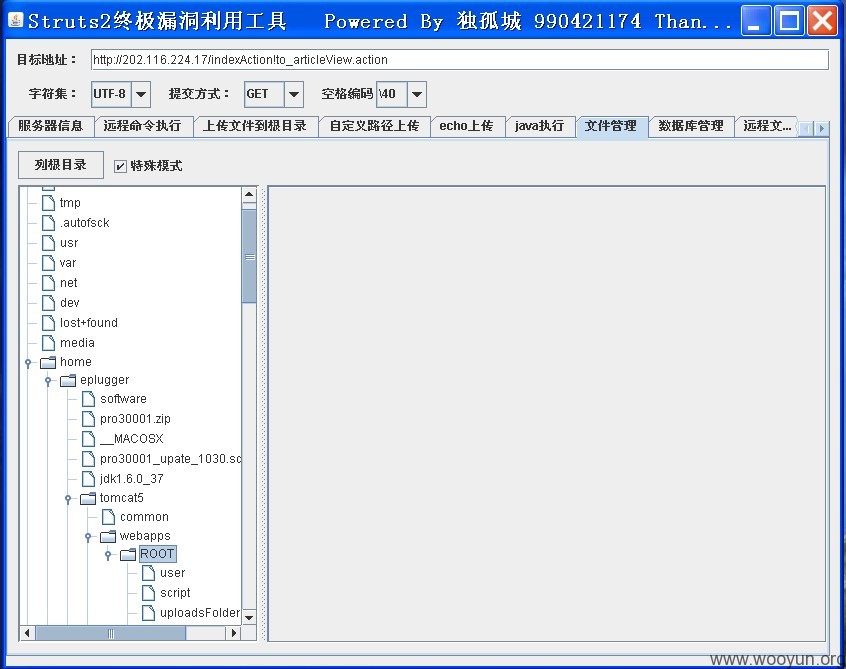Click the .autofsck file icon
This screenshot has width=846, height=669.
(49, 223)
